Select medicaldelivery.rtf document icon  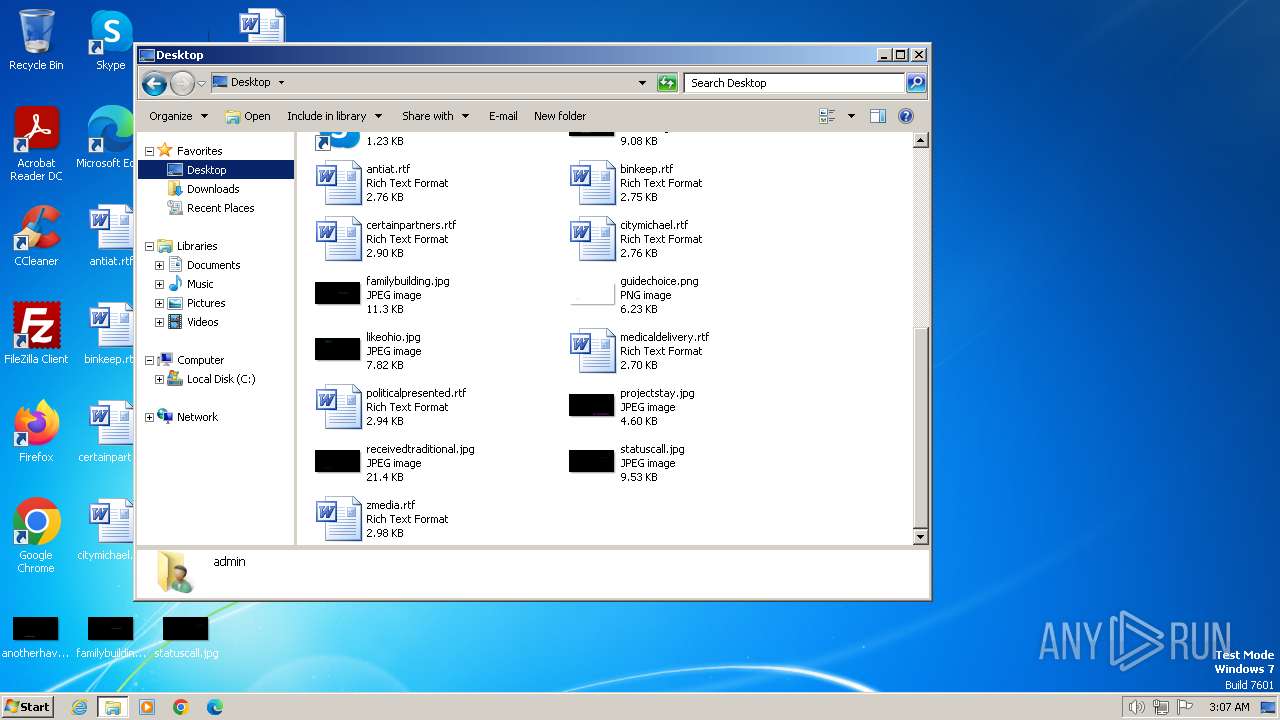coord(593,351)
